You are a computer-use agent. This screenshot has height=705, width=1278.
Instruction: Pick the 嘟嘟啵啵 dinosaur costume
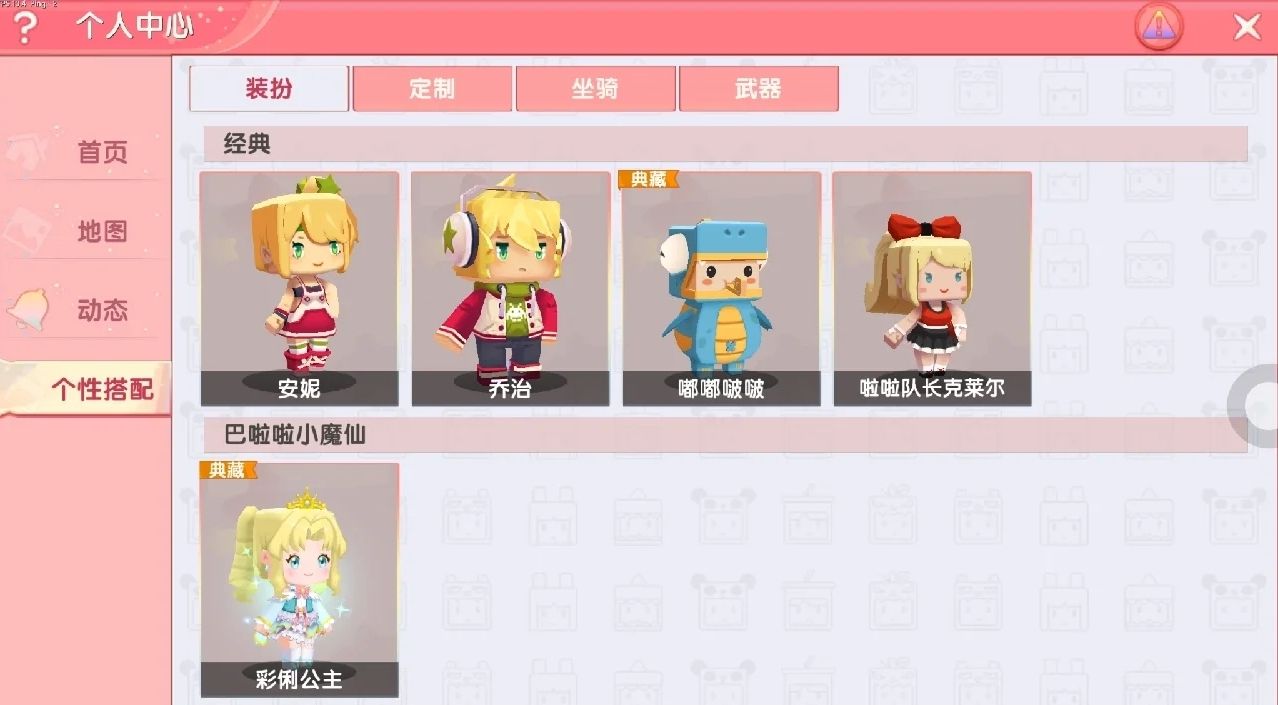click(721, 288)
